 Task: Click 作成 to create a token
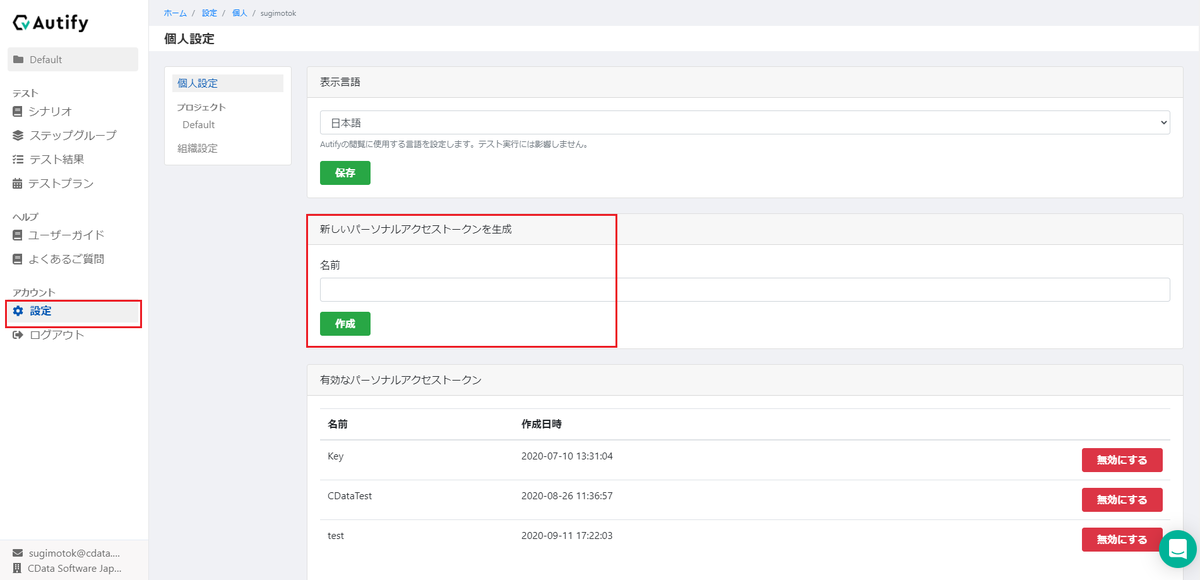344,323
